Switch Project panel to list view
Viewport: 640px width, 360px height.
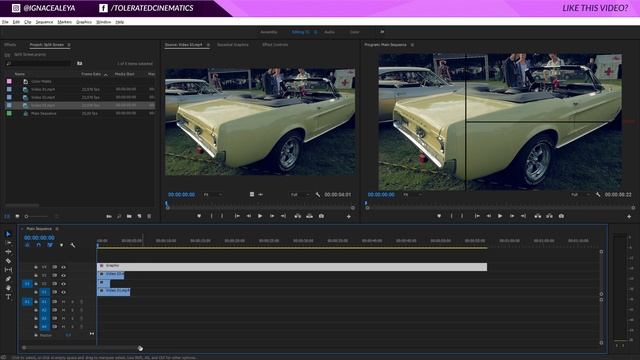[7, 216]
